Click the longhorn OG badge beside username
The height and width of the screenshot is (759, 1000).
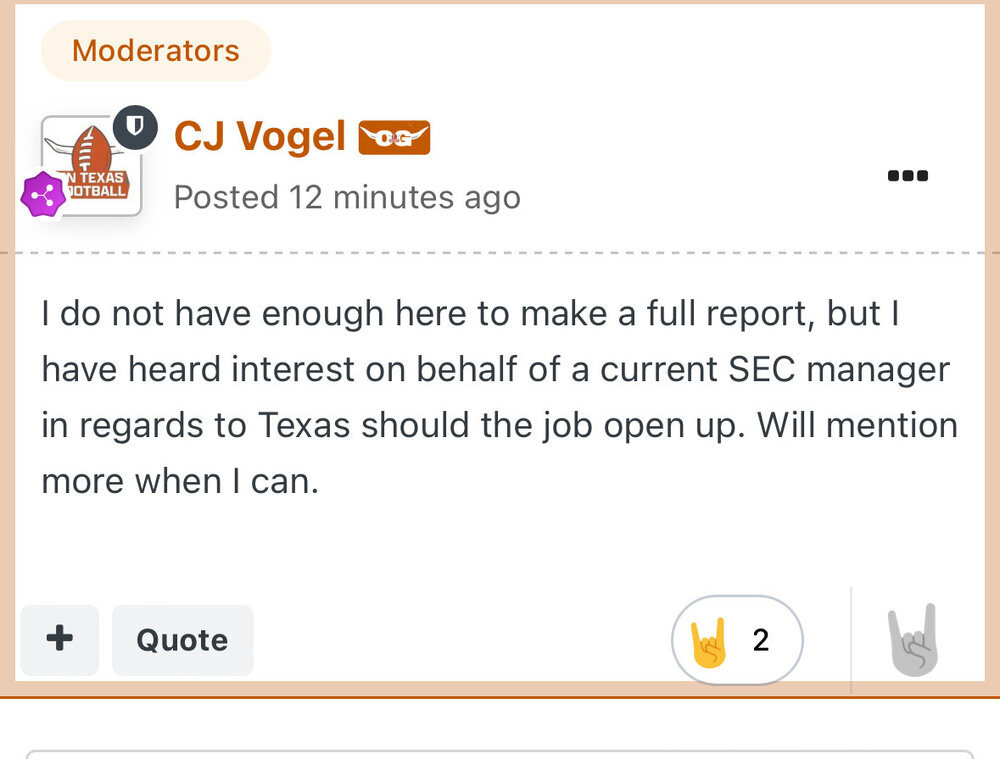(x=394, y=137)
